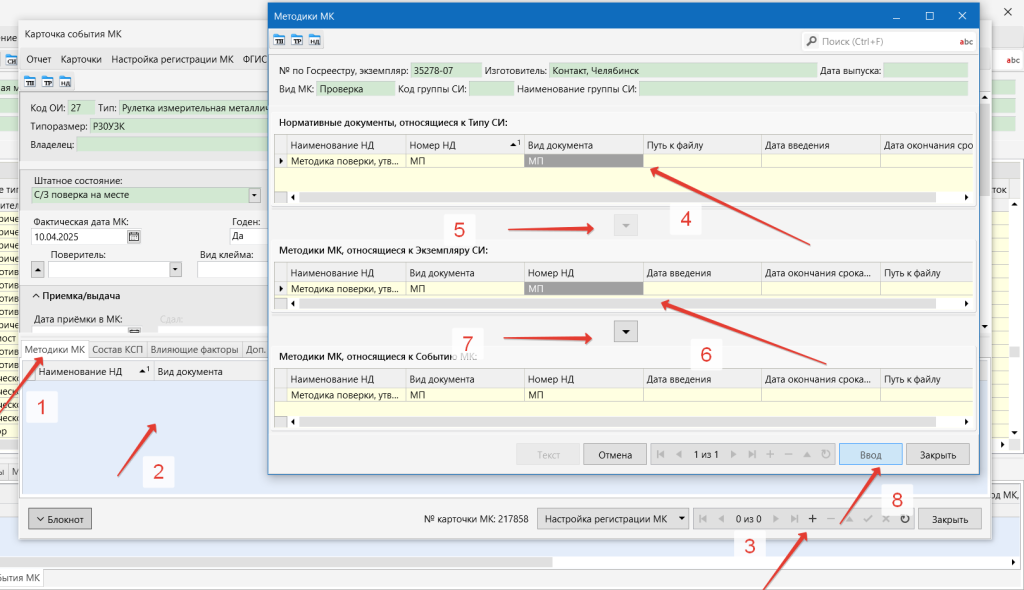Click the Типоразмер field Р30У3К

click(x=178, y=126)
